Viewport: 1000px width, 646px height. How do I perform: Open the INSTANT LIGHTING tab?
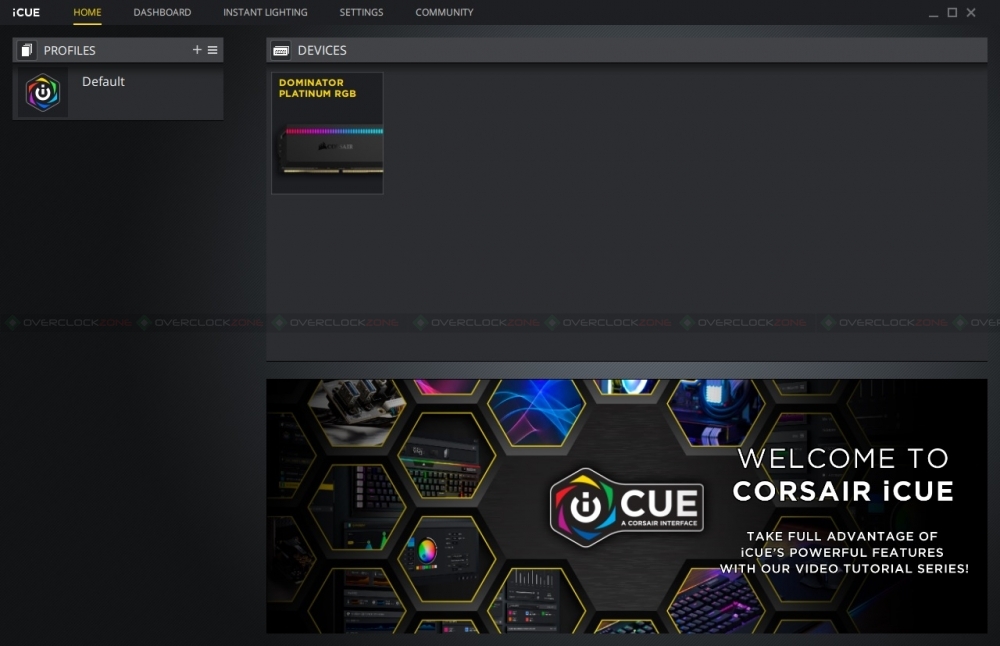pos(265,12)
